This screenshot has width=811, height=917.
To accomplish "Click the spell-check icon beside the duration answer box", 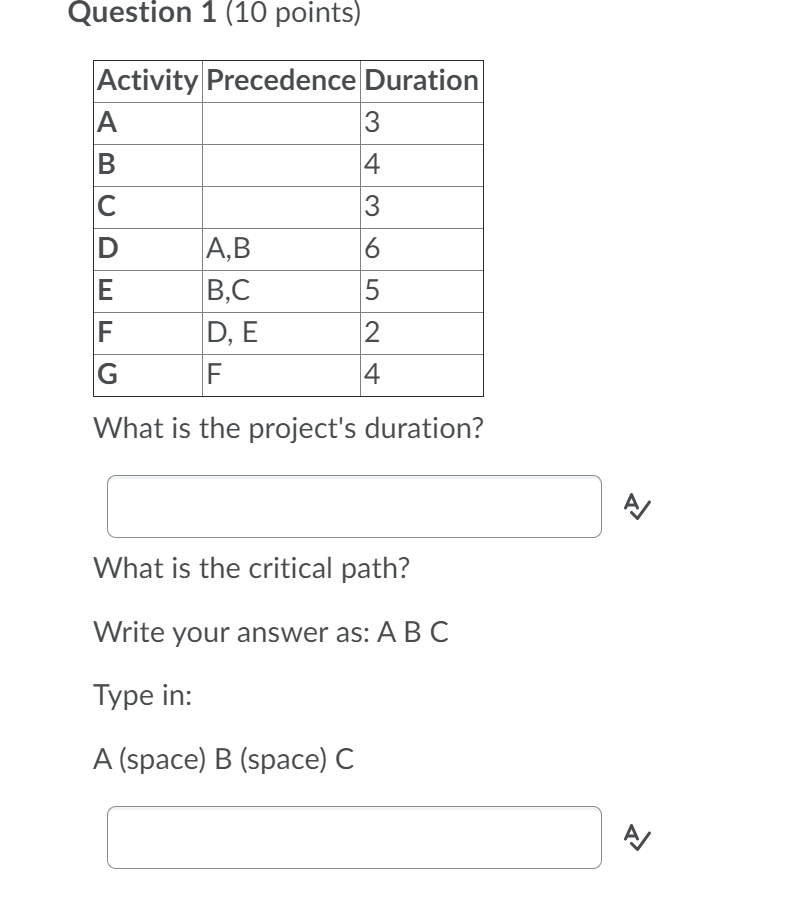I will 637,505.
